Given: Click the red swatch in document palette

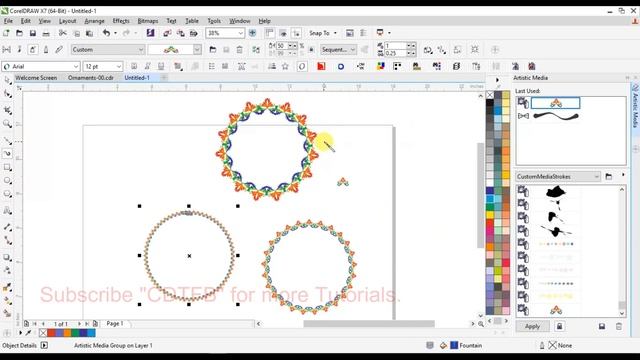Looking at the screenshot, I should point(51,333).
